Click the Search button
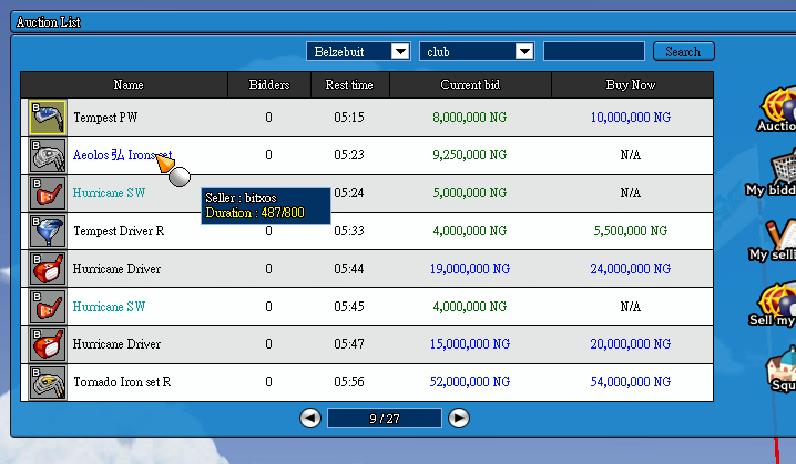796x464 pixels. [683, 51]
